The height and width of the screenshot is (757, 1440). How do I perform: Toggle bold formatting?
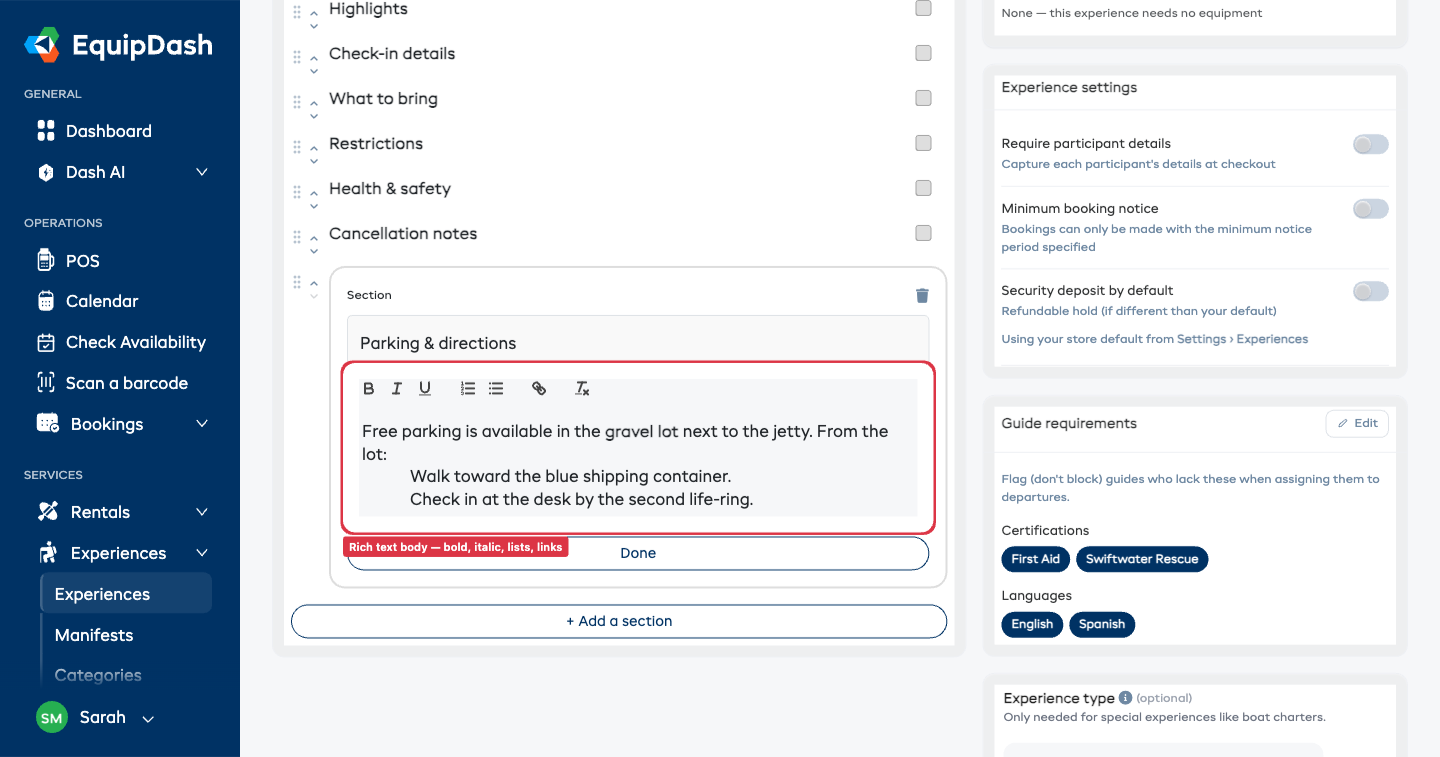click(369, 389)
